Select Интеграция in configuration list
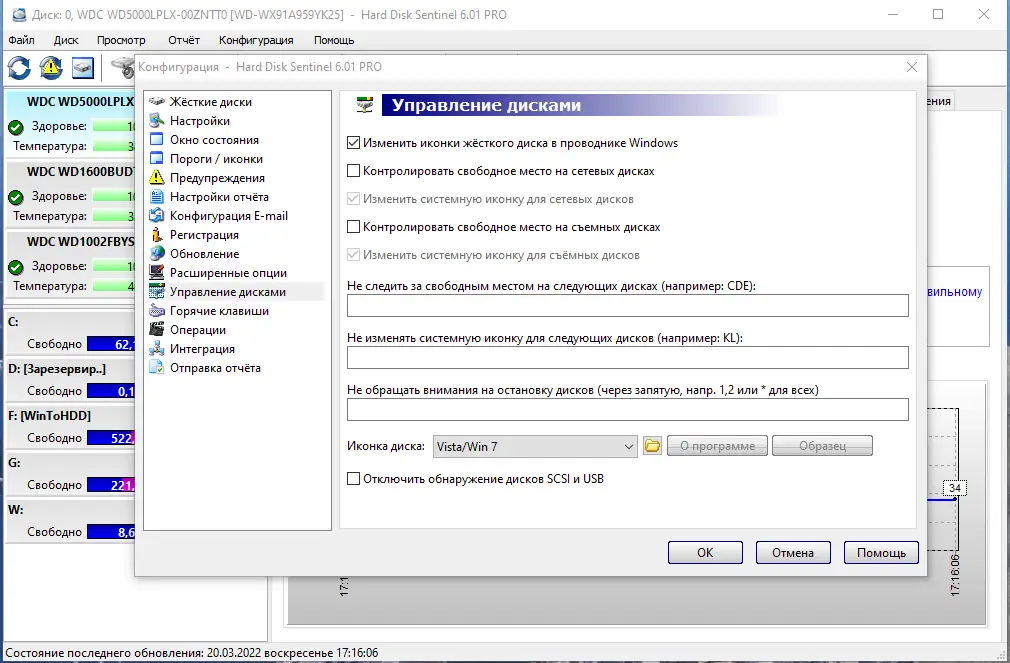This screenshot has width=1010, height=663. (202, 349)
